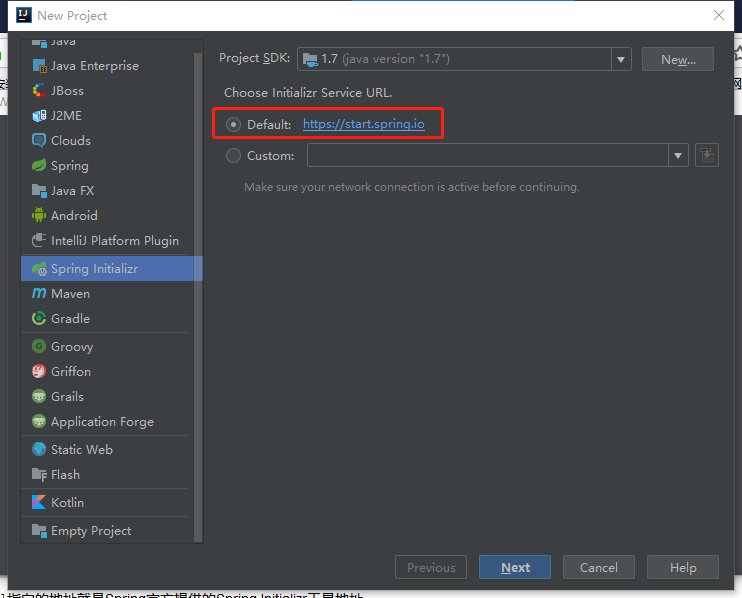This screenshot has height=598, width=742.
Task: Click the Griffon red icon
Action: pos(39,371)
